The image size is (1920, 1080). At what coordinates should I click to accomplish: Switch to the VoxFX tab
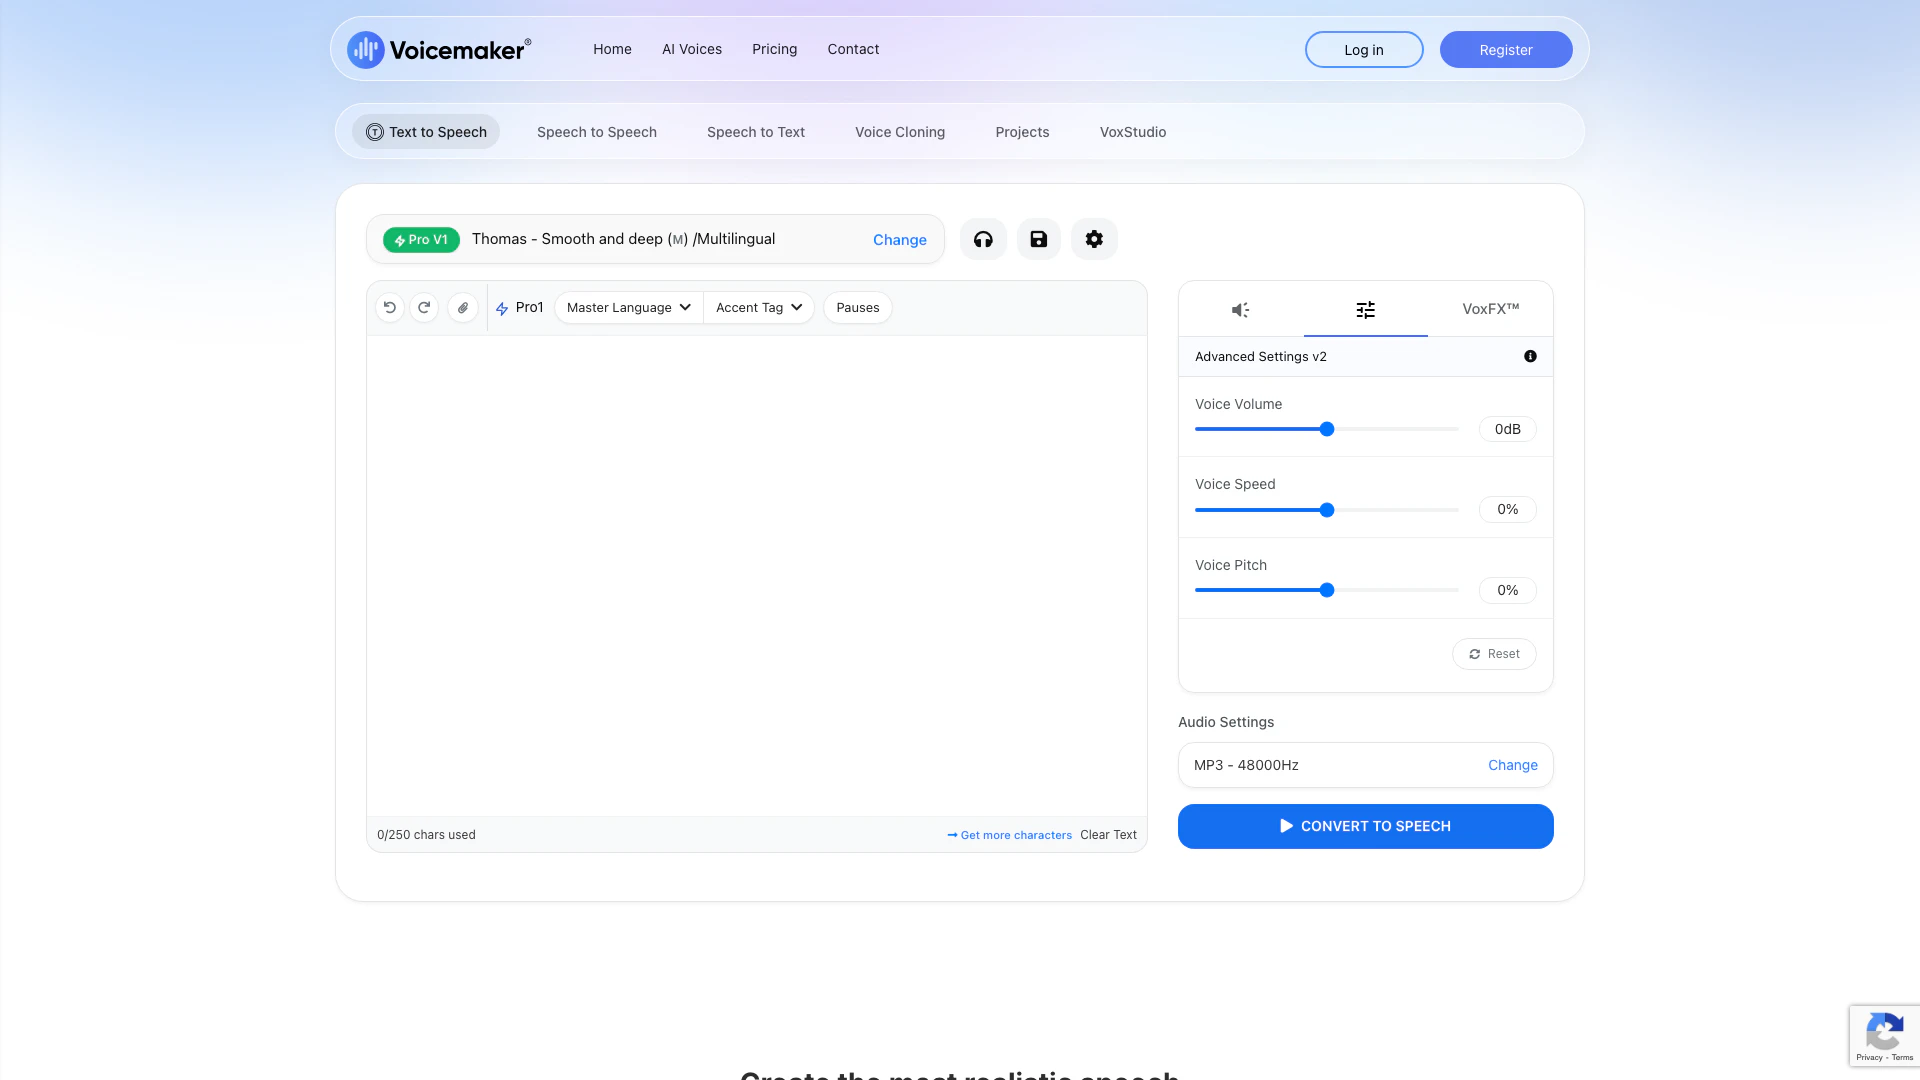click(1490, 309)
